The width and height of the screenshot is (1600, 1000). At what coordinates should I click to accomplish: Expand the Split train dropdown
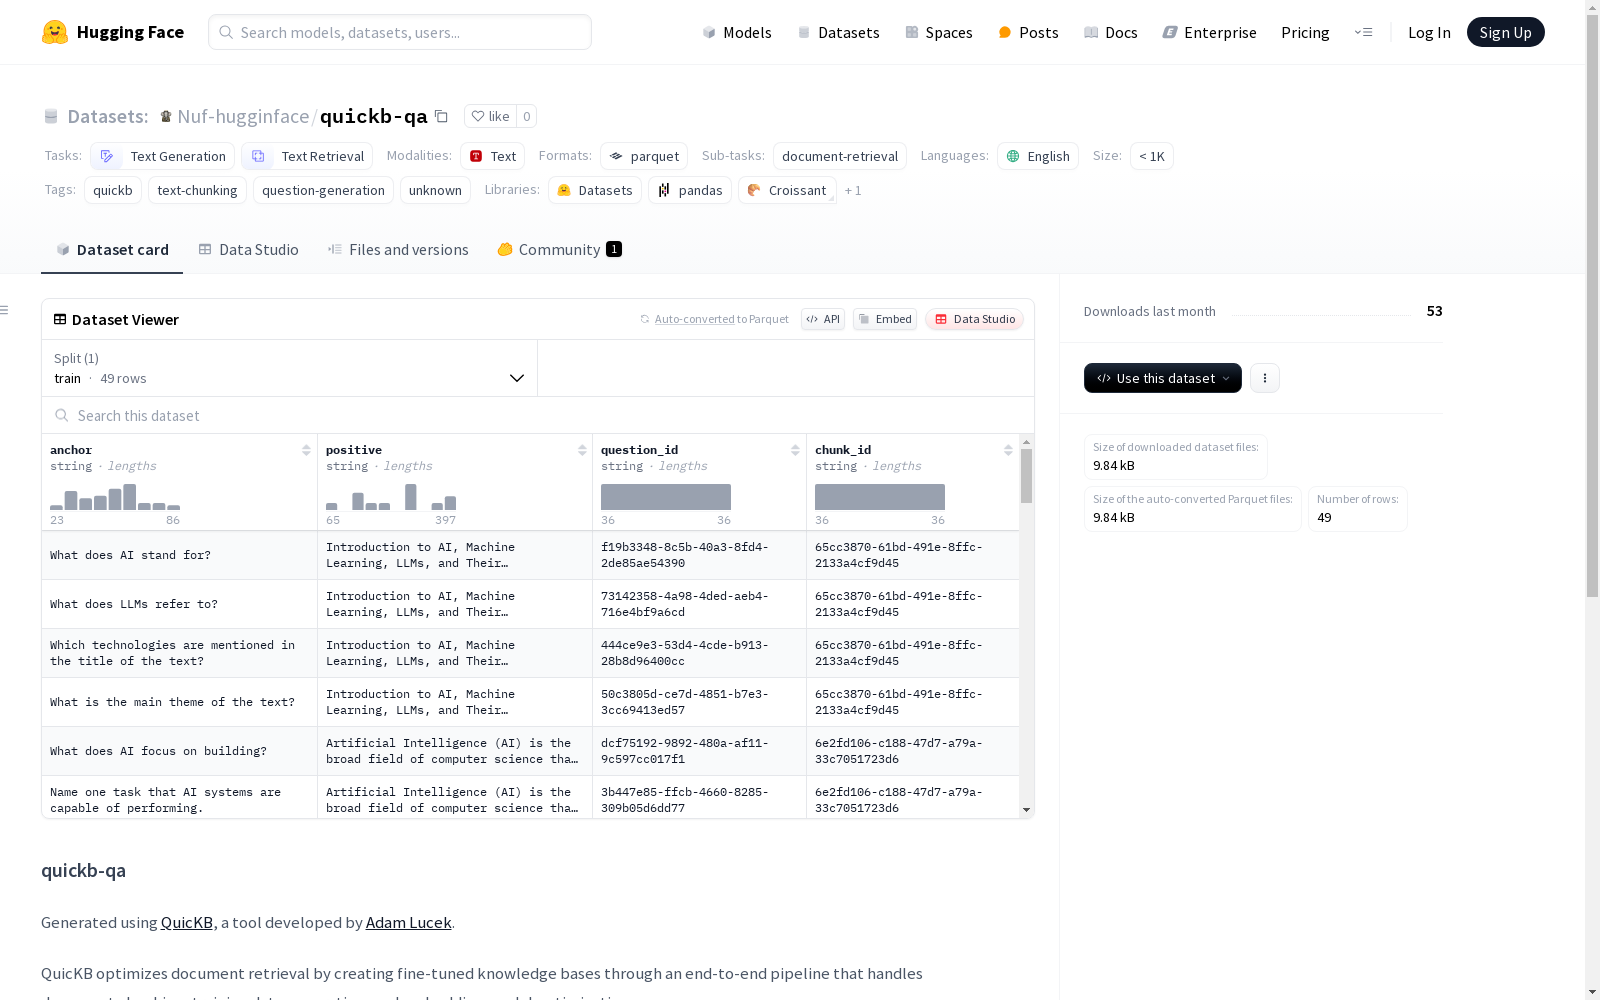point(290,368)
